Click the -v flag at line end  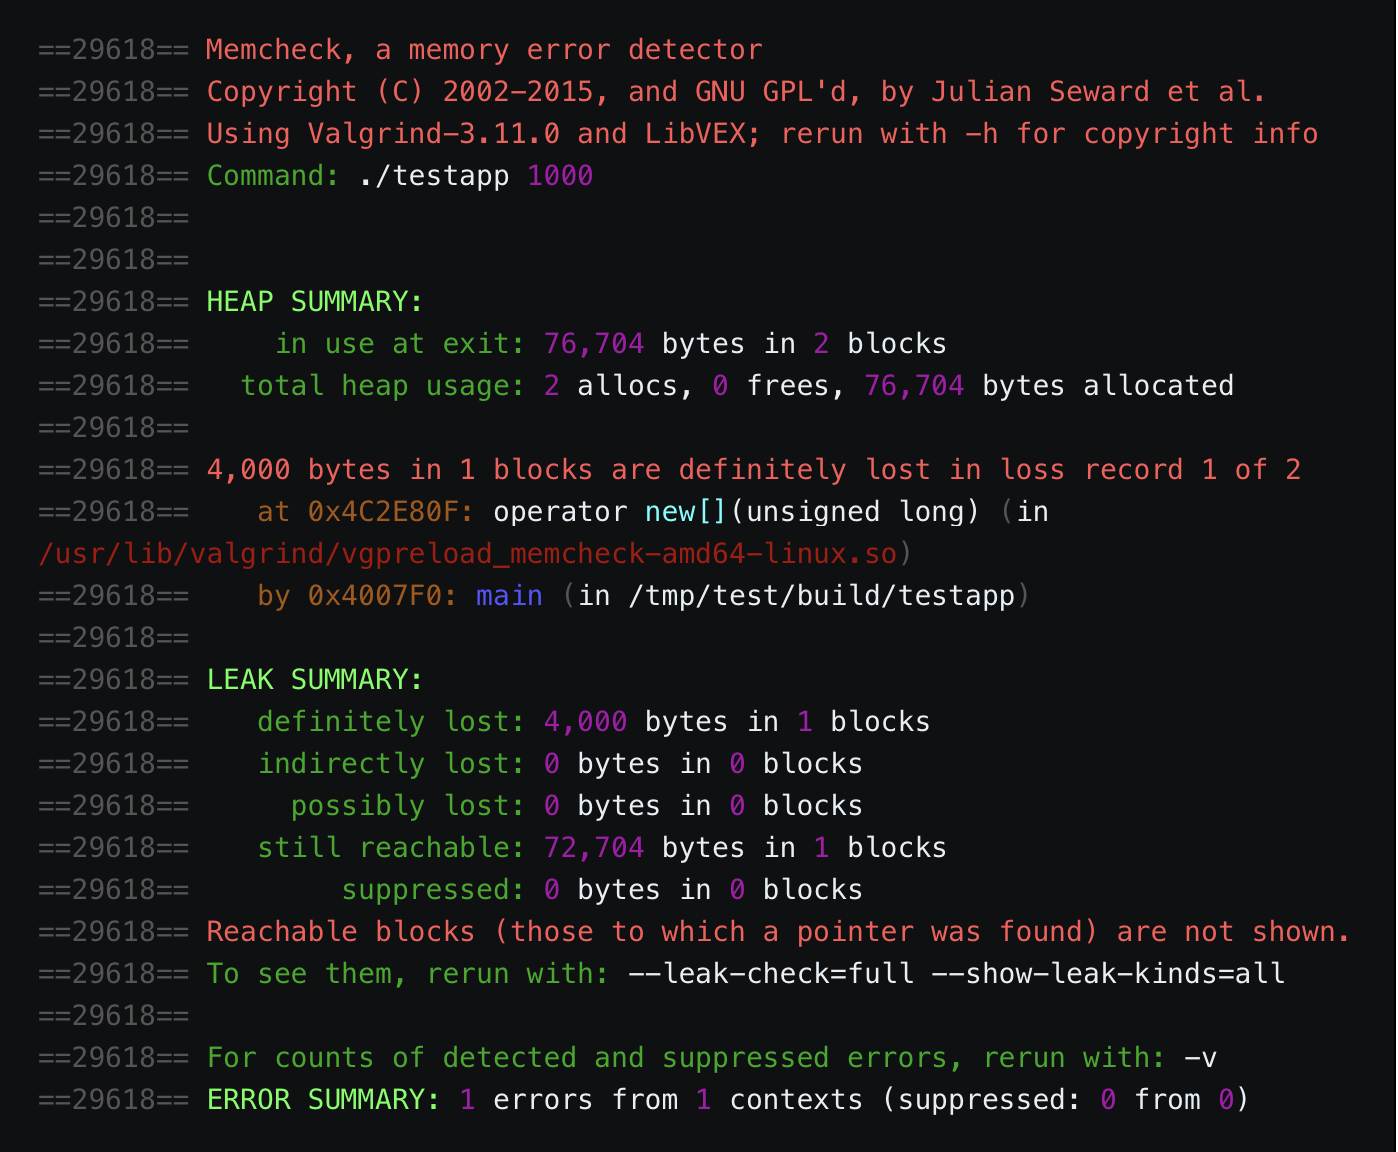(x=1200, y=1058)
